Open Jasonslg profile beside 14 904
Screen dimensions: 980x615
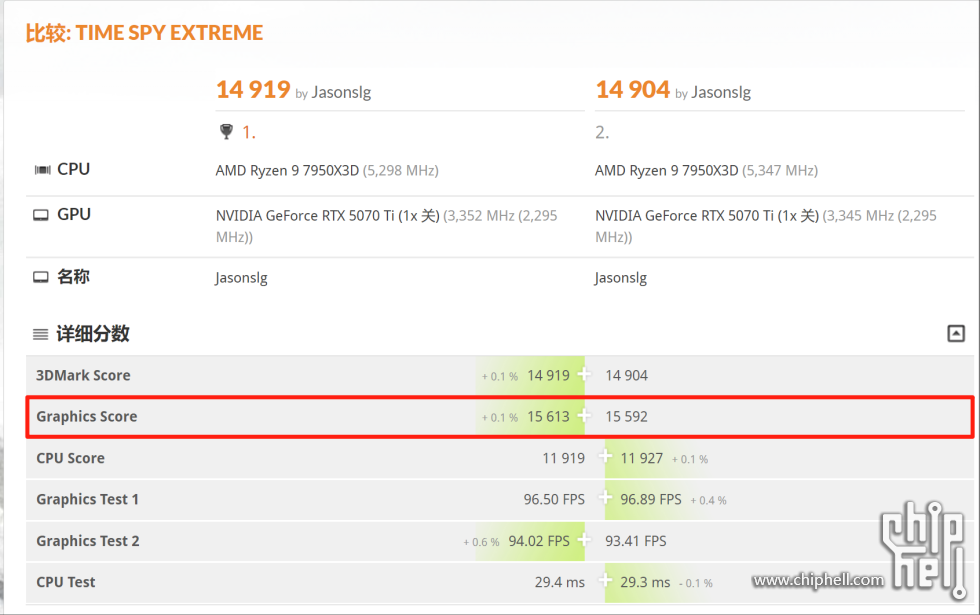click(x=721, y=92)
